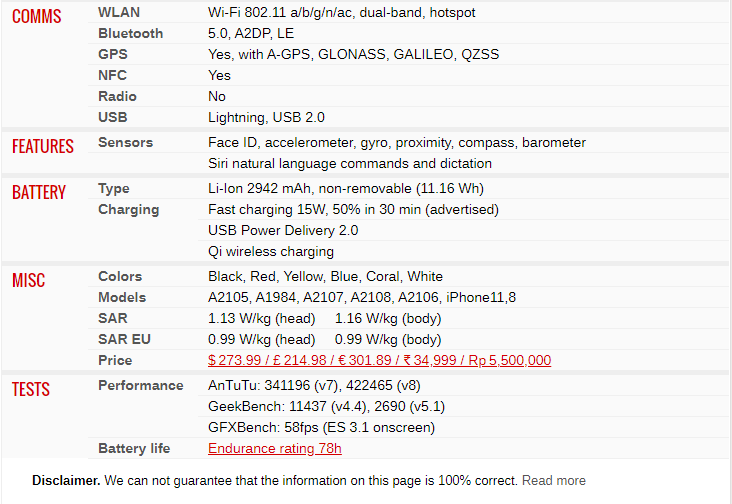The height and width of the screenshot is (504, 732).
Task: Open the price link starting with $273.99
Action: (379, 360)
